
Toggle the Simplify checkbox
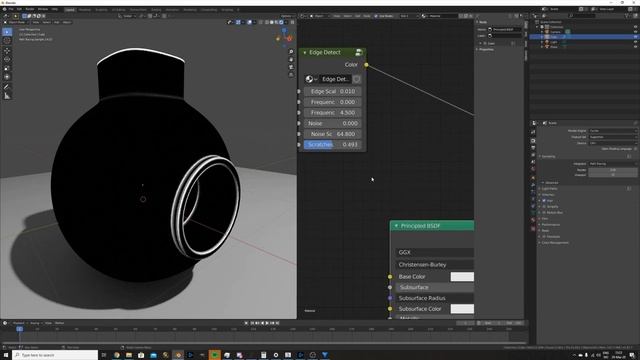pyautogui.click(x=544, y=207)
